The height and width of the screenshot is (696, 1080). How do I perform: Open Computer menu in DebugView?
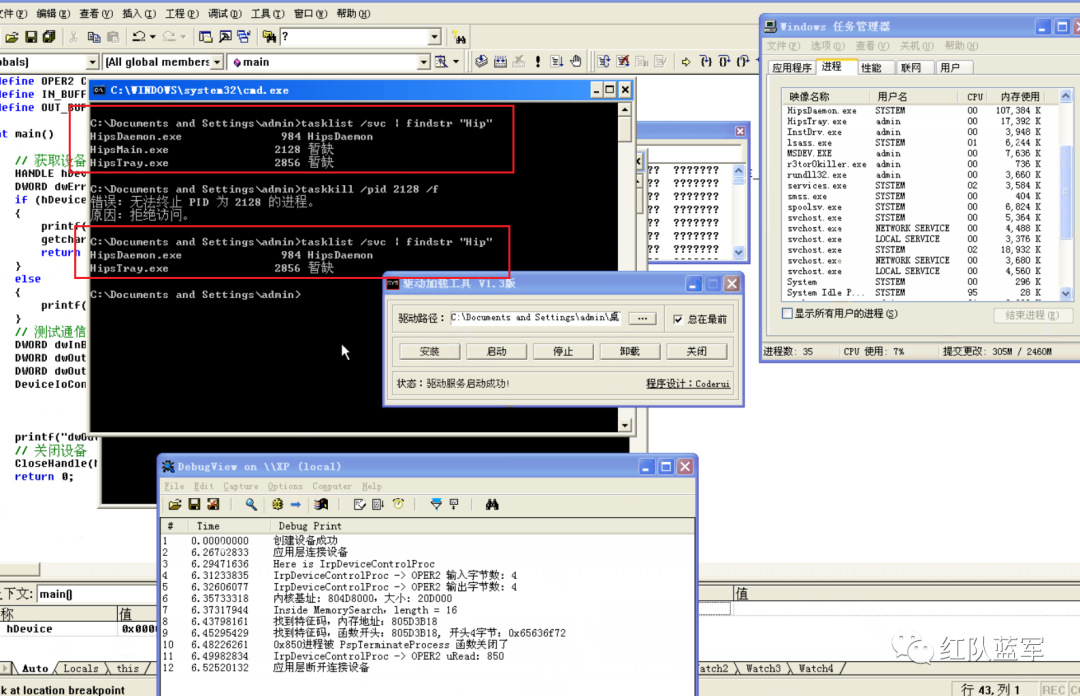pyautogui.click(x=332, y=486)
